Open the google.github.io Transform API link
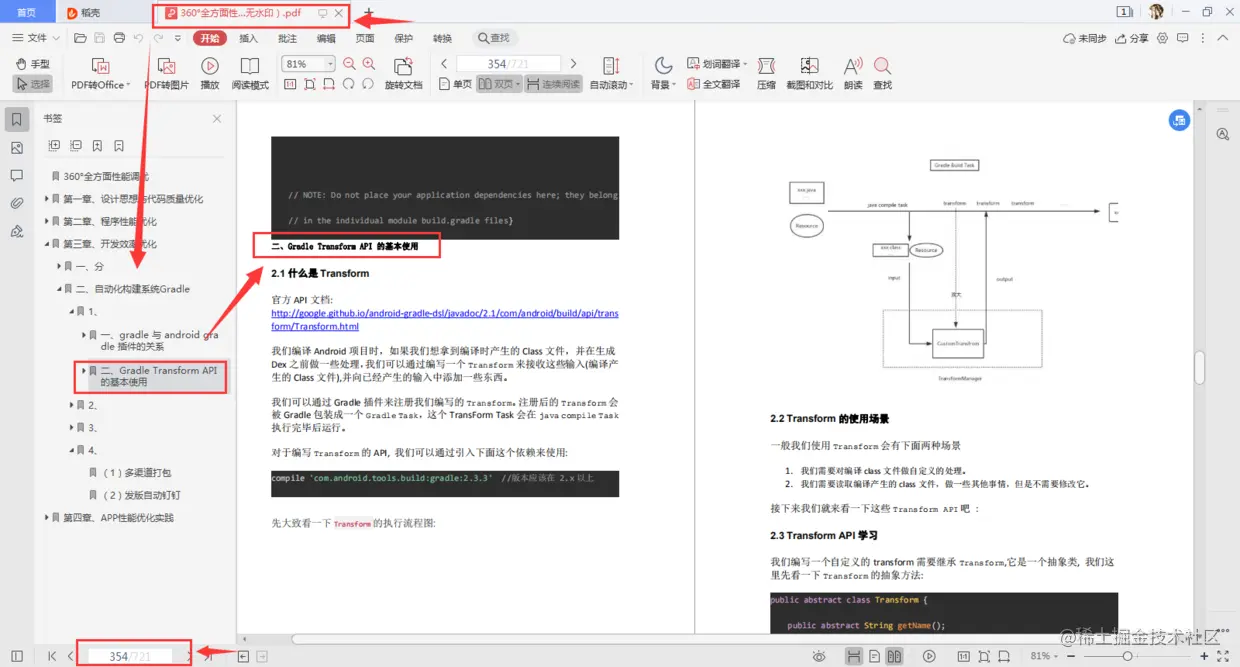This screenshot has width=1240, height=667. 445,320
